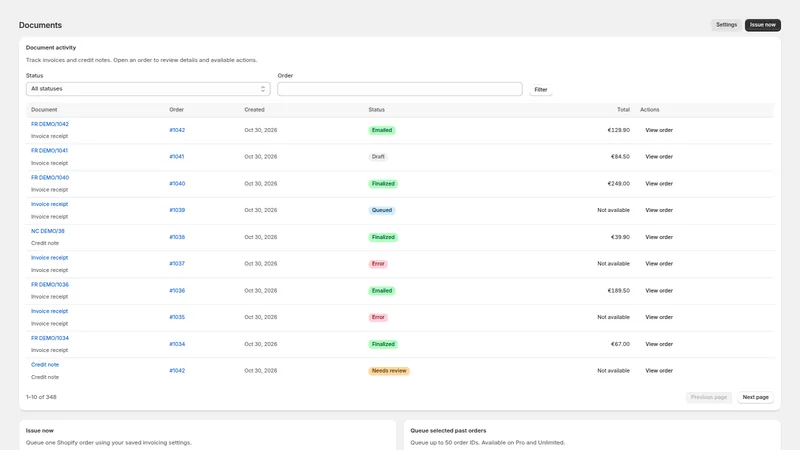Click the Error badge for order #1037
The image size is (800, 450).
pos(378,264)
